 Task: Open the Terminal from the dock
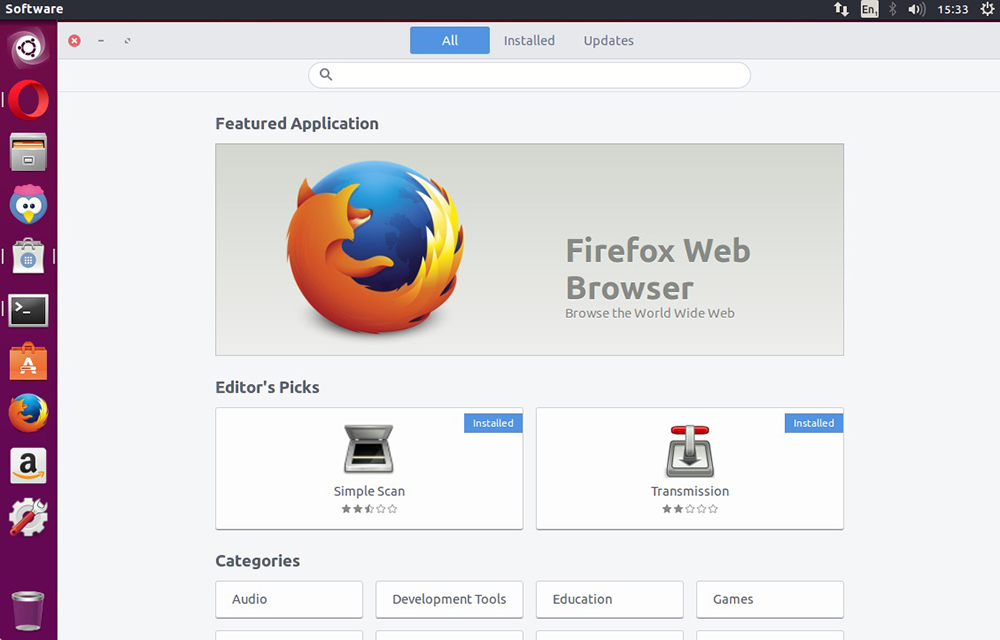[x=28, y=310]
